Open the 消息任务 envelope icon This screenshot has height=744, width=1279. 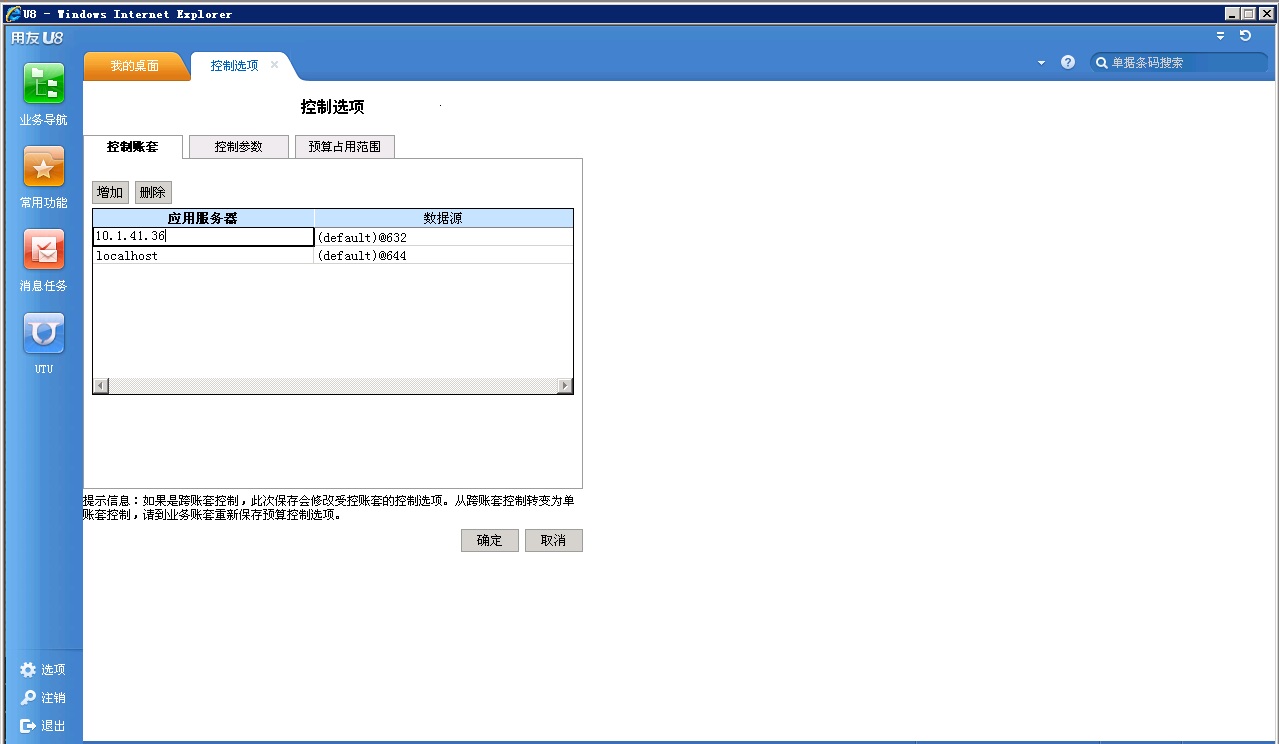(x=44, y=250)
